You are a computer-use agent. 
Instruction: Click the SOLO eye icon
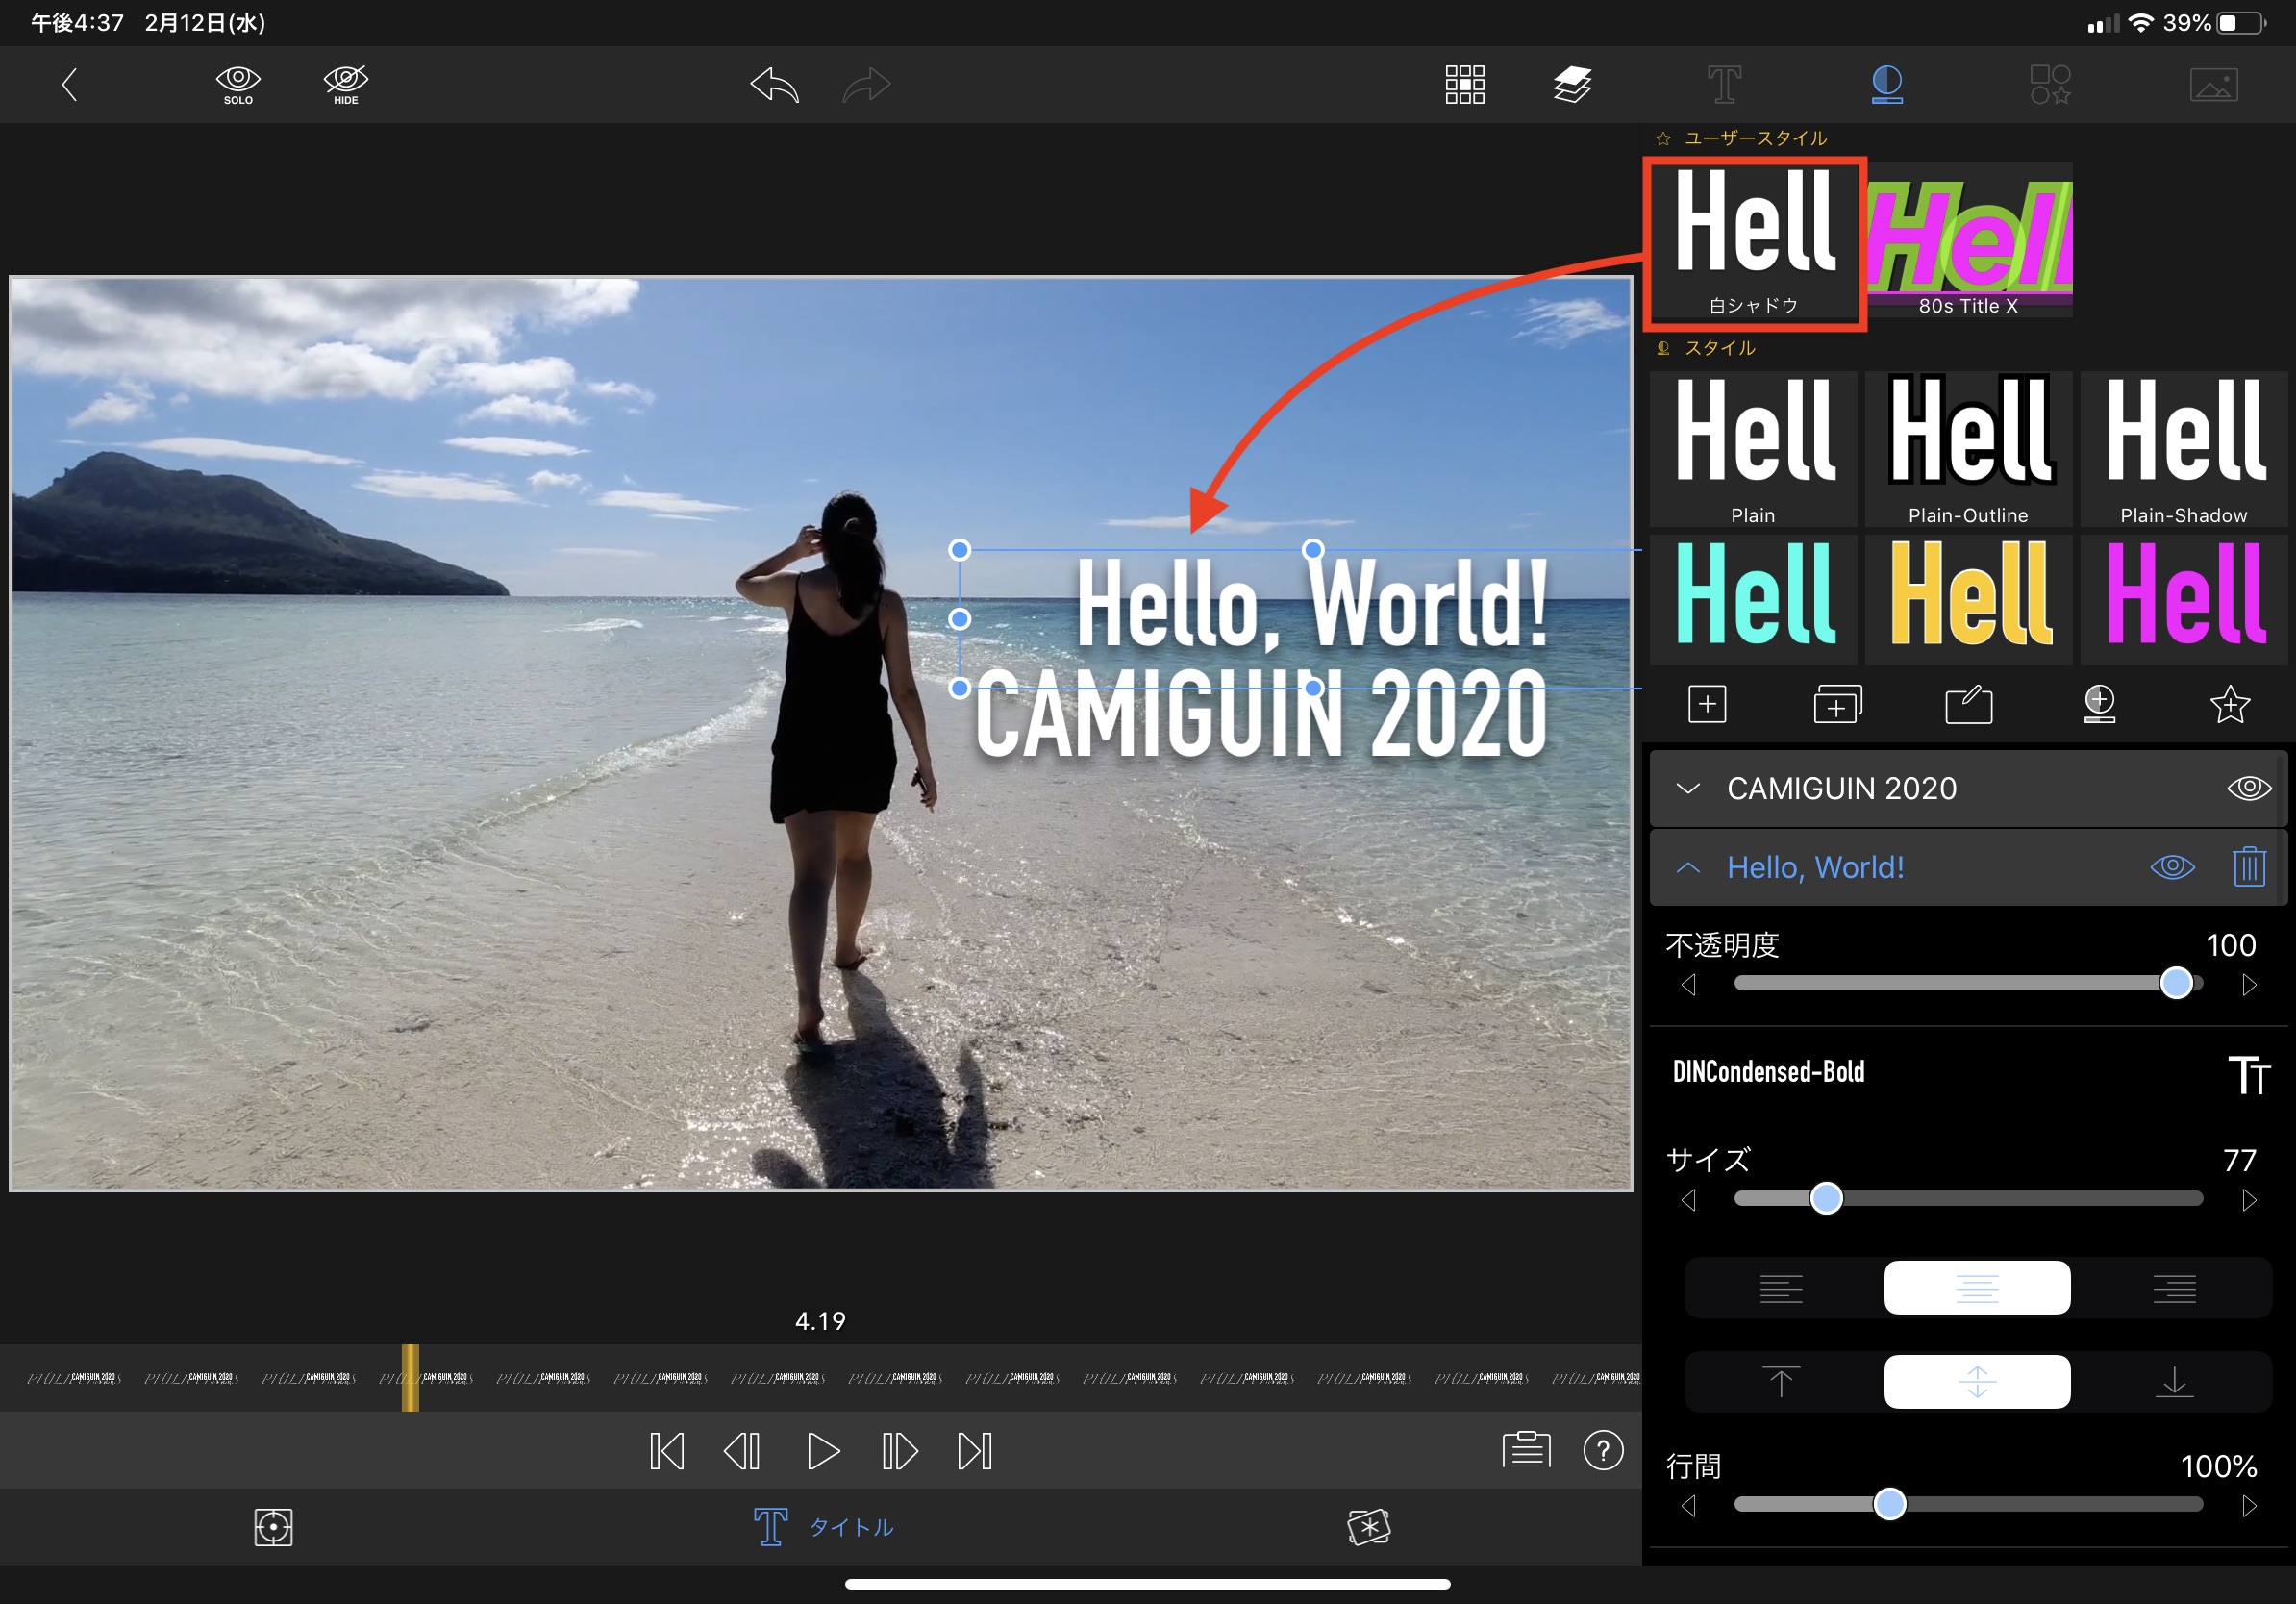(x=238, y=84)
